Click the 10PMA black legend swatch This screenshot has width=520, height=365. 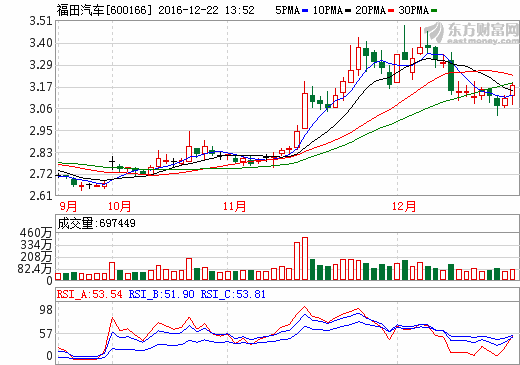348,11
